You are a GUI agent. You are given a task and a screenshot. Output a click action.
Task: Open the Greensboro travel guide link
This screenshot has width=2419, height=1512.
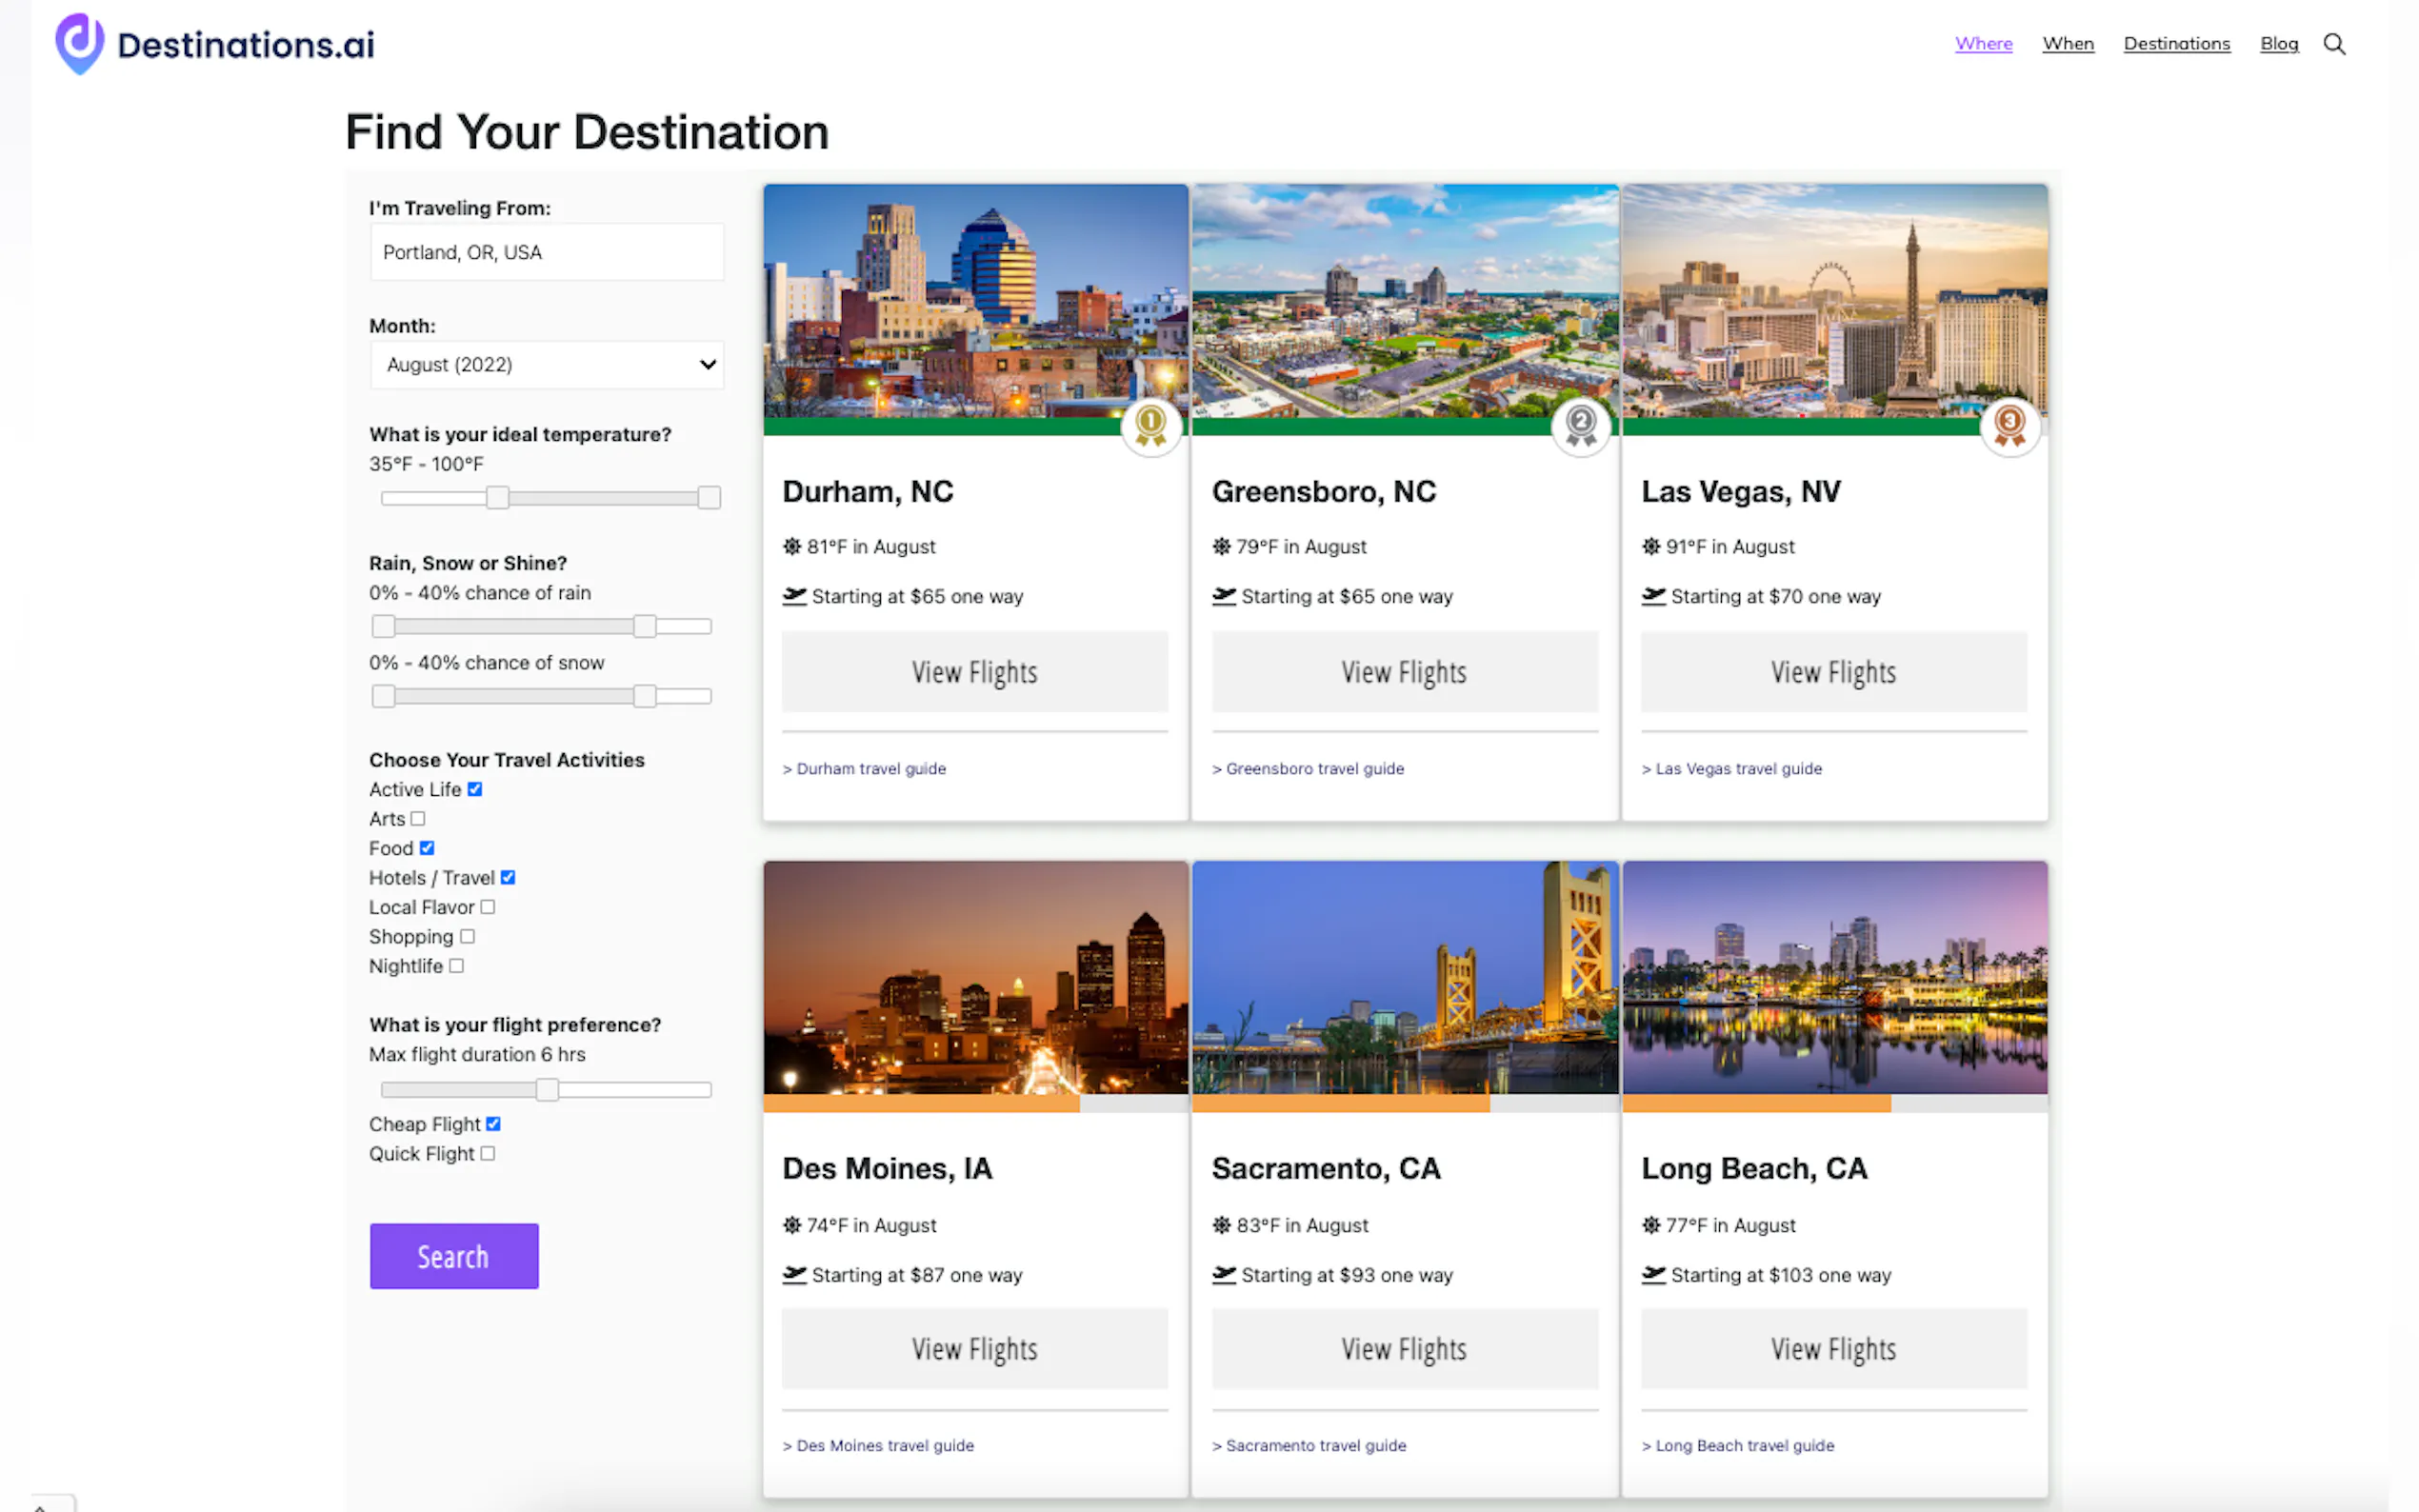click(x=1314, y=768)
